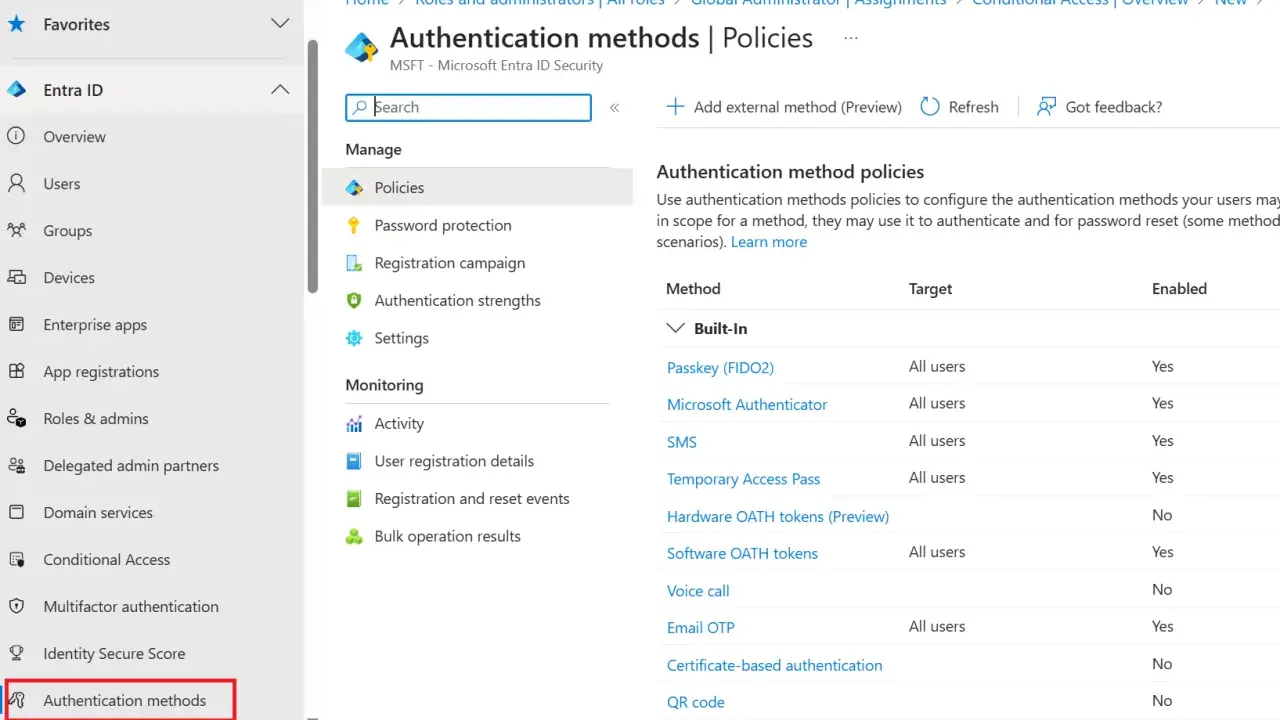This screenshot has width=1280, height=720.
Task: Click the Favorites star icon
Action: [x=16, y=24]
